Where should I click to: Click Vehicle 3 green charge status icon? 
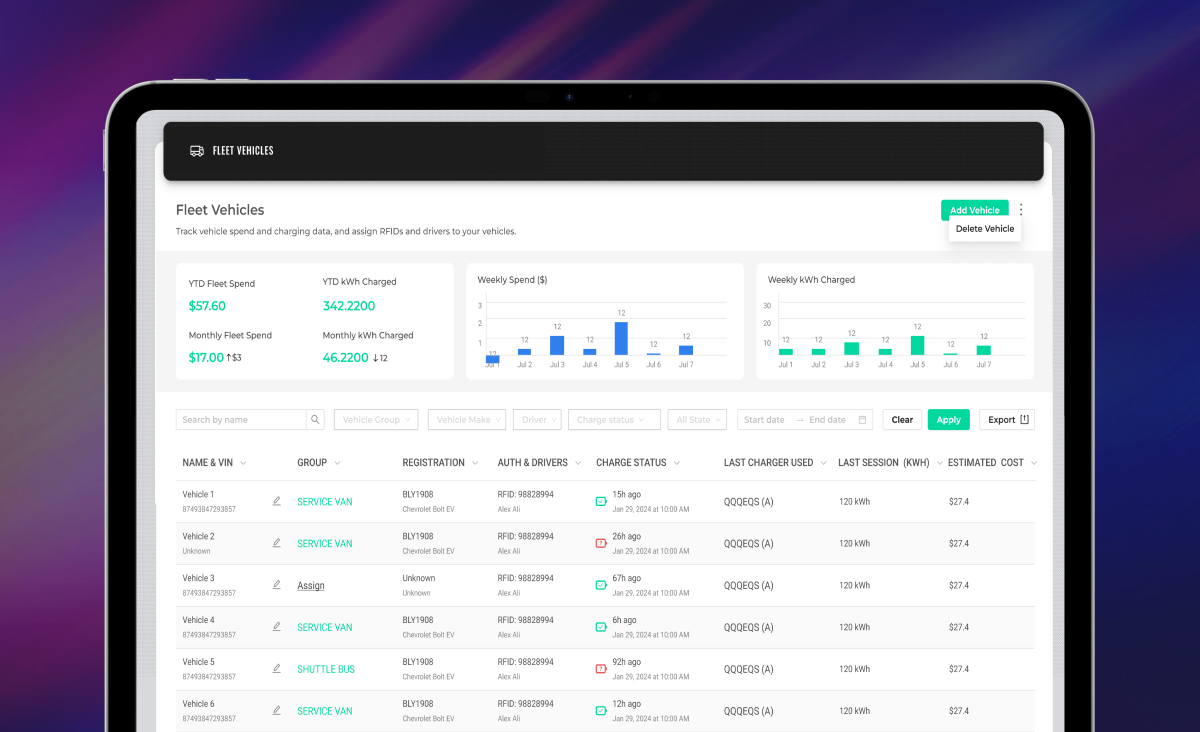click(601, 585)
